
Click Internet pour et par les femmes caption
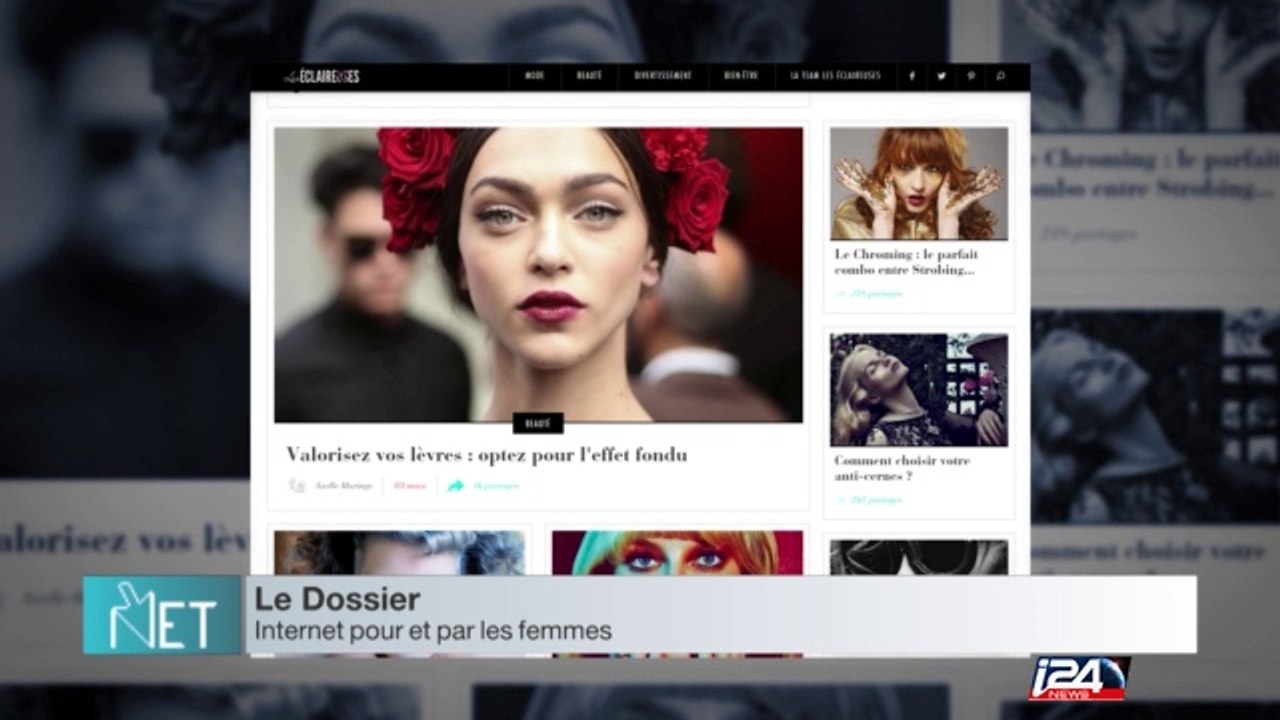tap(433, 632)
